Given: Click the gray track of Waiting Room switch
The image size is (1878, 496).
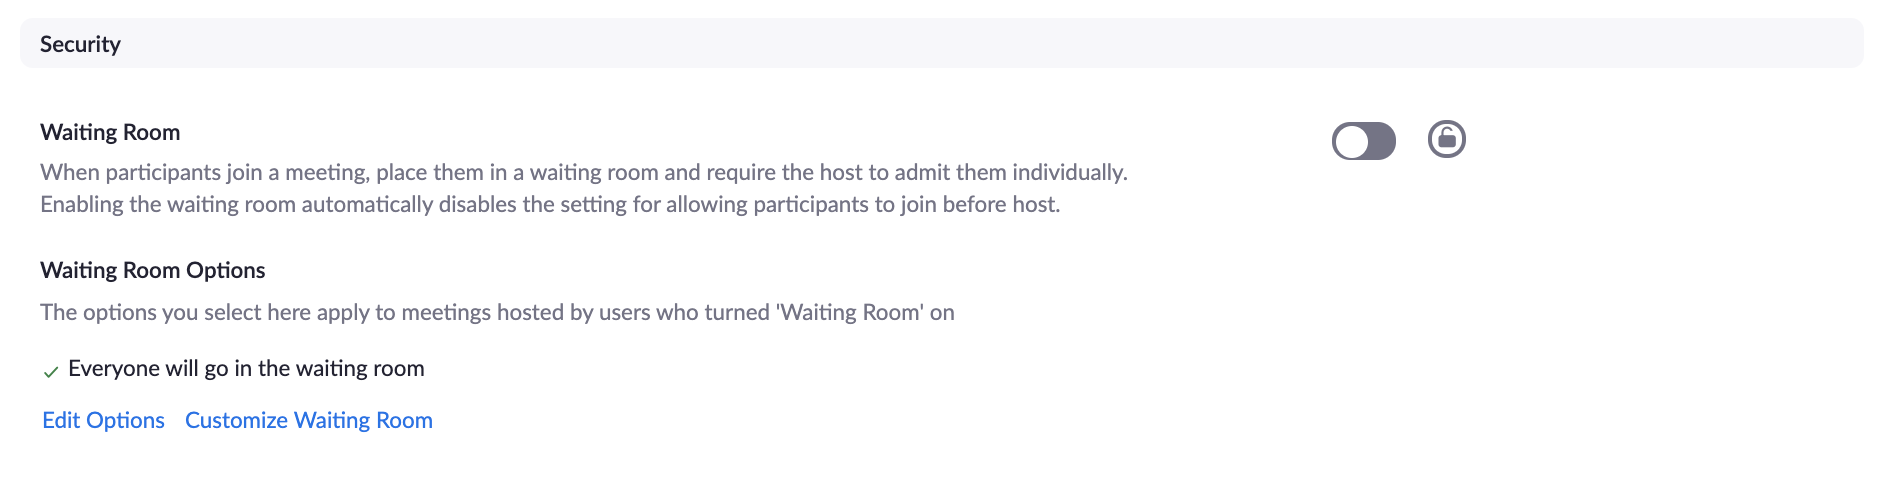Looking at the screenshot, I should point(1380,141).
